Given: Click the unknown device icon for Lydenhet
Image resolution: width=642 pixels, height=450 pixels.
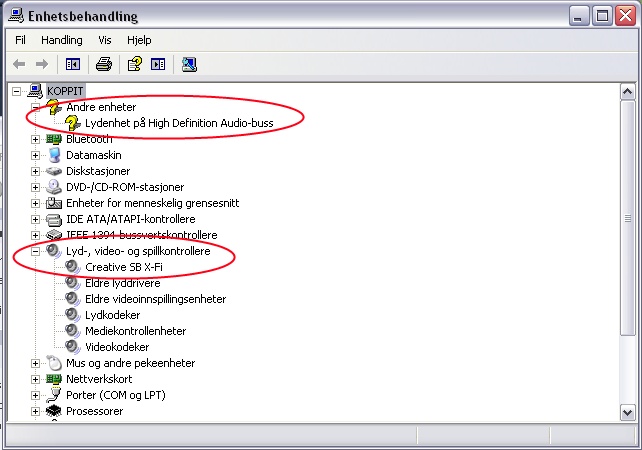Looking at the screenshot, I should pyautogui.click(x=72, y=123).
